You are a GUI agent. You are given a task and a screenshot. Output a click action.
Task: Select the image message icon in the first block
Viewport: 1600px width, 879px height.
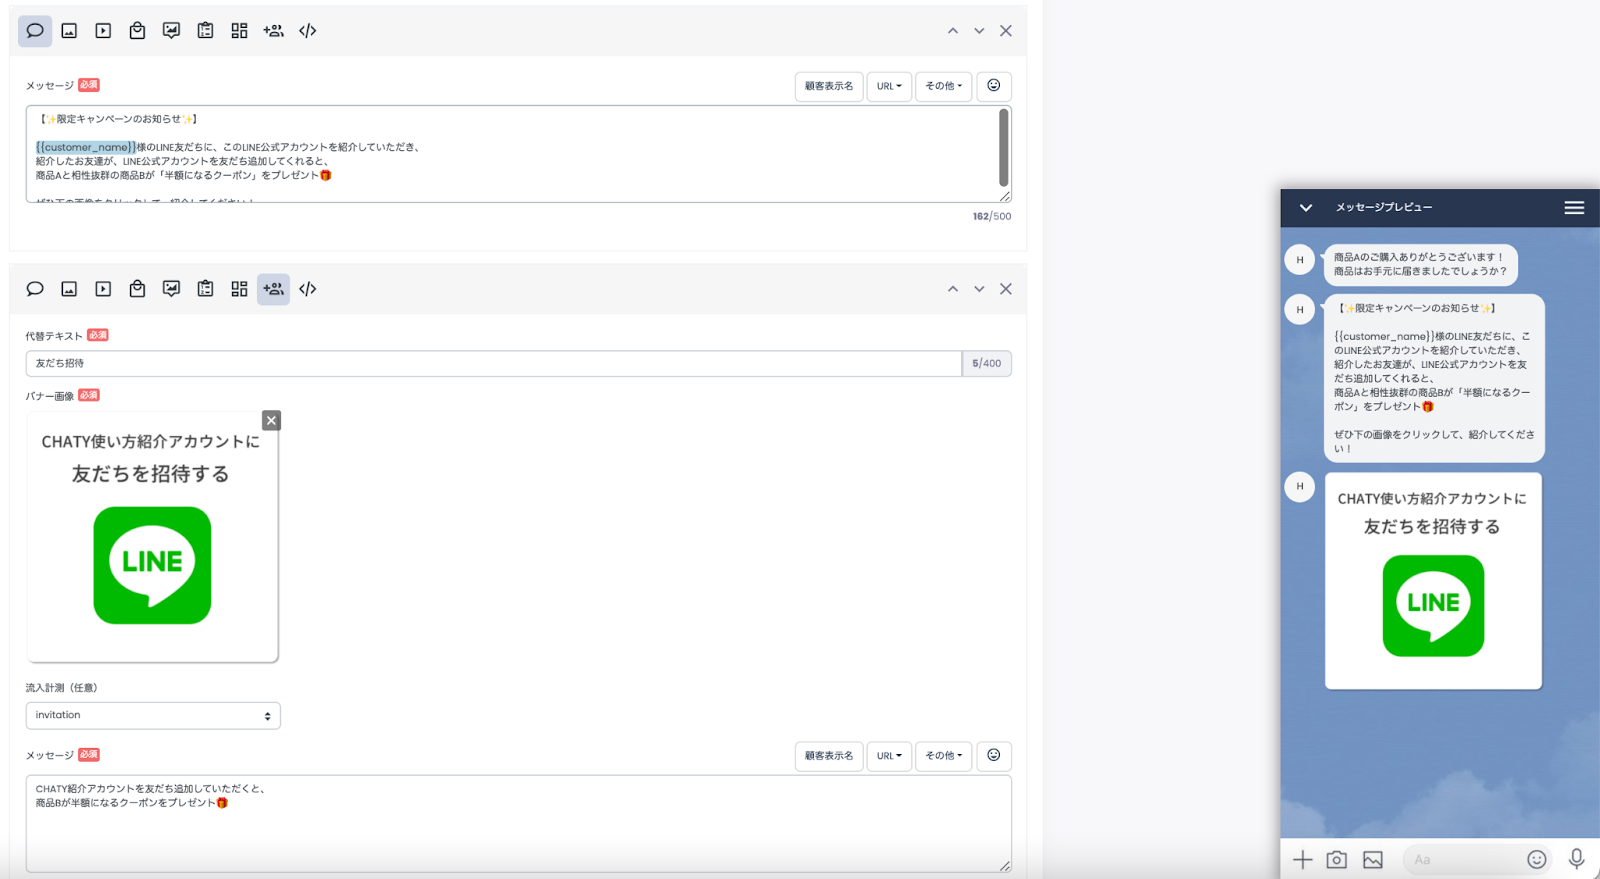point(69,31)
